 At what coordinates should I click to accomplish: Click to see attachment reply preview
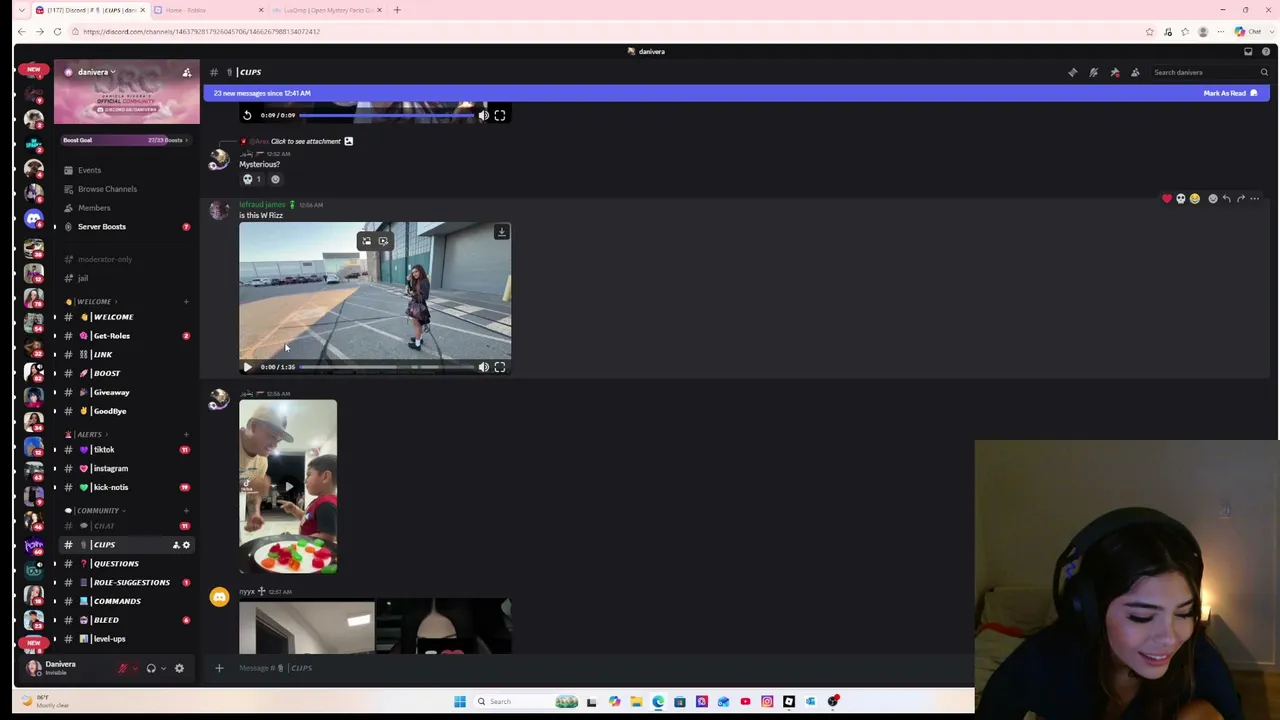[x=306, y=141]
